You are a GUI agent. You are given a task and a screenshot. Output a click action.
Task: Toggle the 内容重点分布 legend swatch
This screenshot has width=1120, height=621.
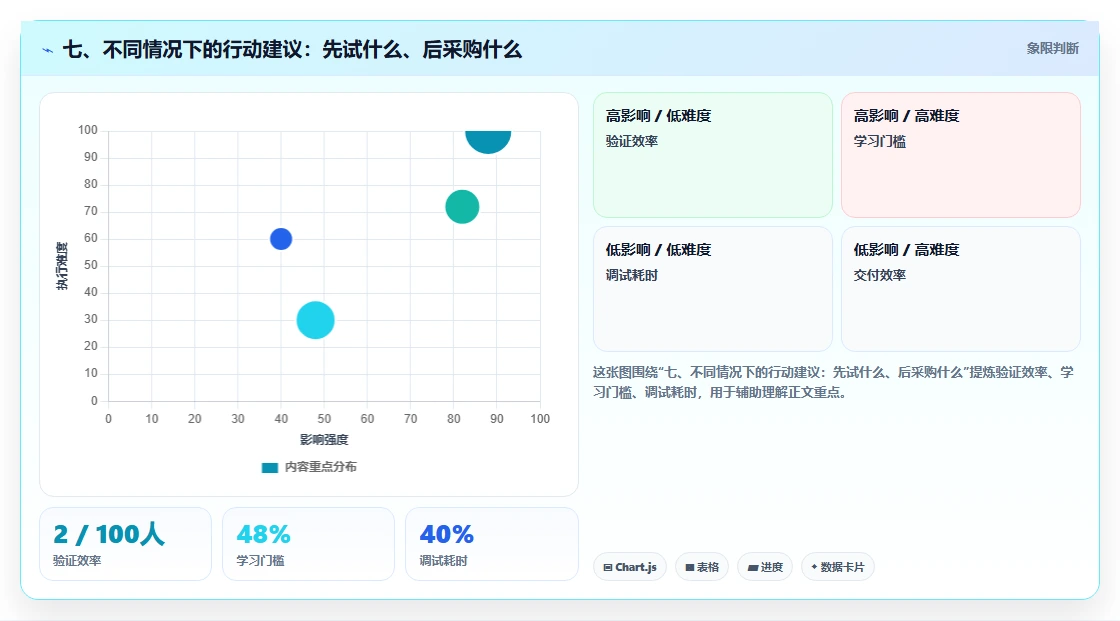click(269, 467)
